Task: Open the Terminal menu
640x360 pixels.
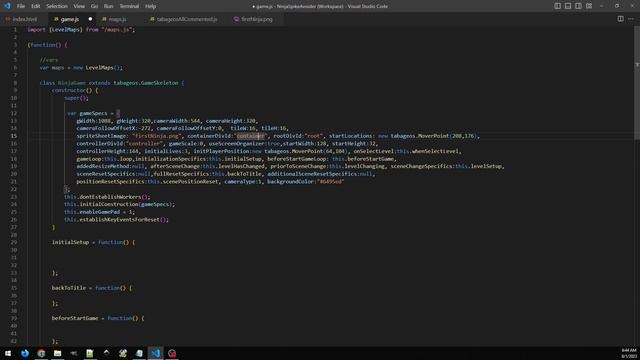Action: [129, 6]
